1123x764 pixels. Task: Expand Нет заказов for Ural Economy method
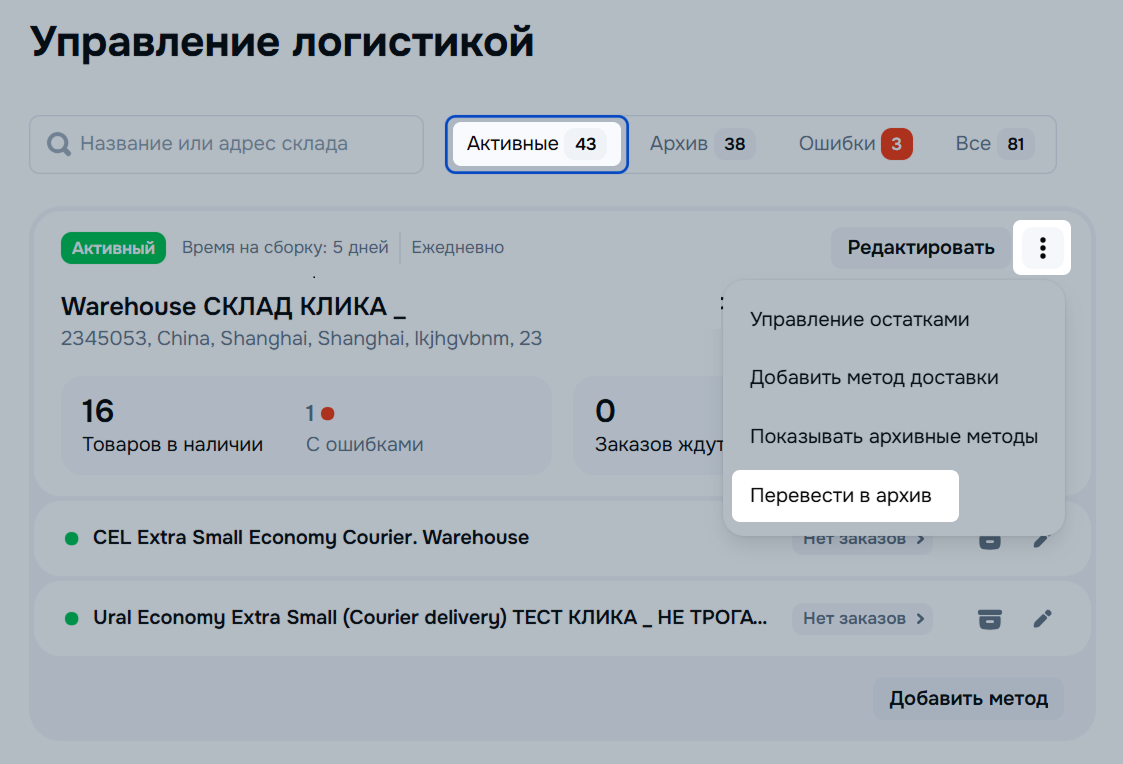click(861, 619)
